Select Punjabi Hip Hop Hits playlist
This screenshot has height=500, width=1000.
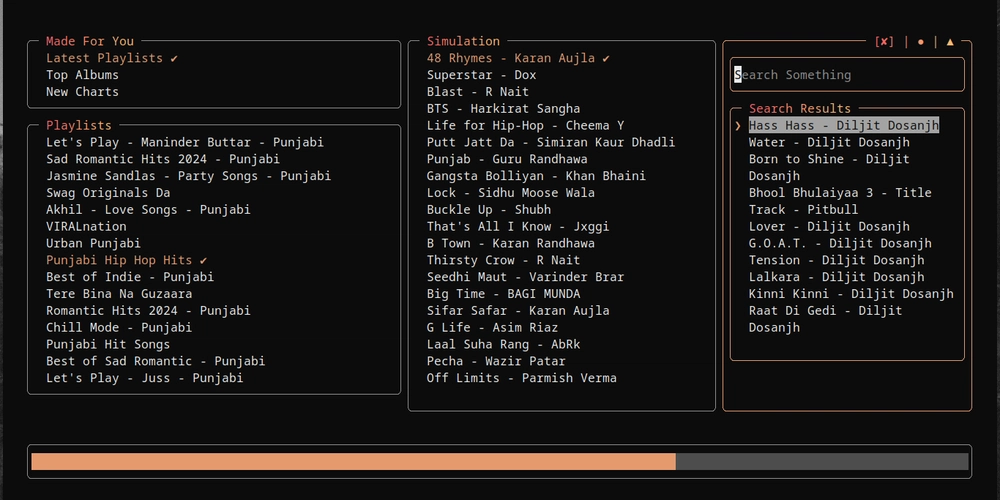click(x=126, y=260)
